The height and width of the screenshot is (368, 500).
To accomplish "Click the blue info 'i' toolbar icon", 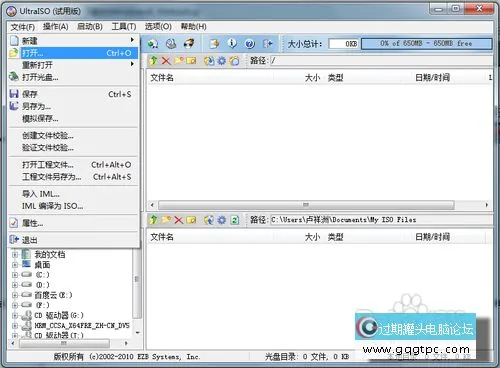I will 232,43.
